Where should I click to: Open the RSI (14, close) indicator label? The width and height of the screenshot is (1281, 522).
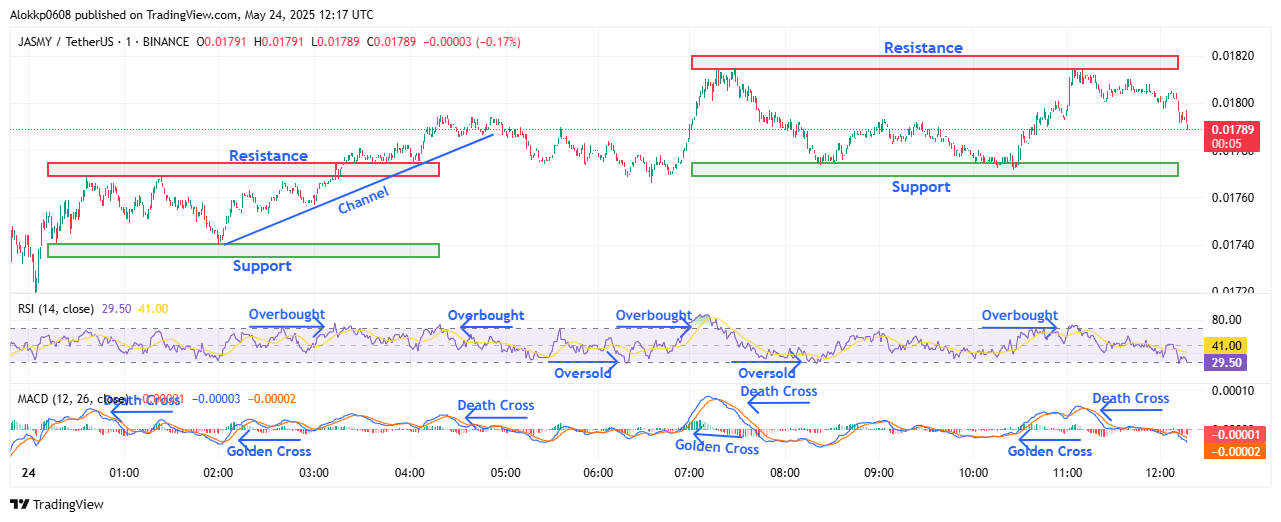point(56,309)
